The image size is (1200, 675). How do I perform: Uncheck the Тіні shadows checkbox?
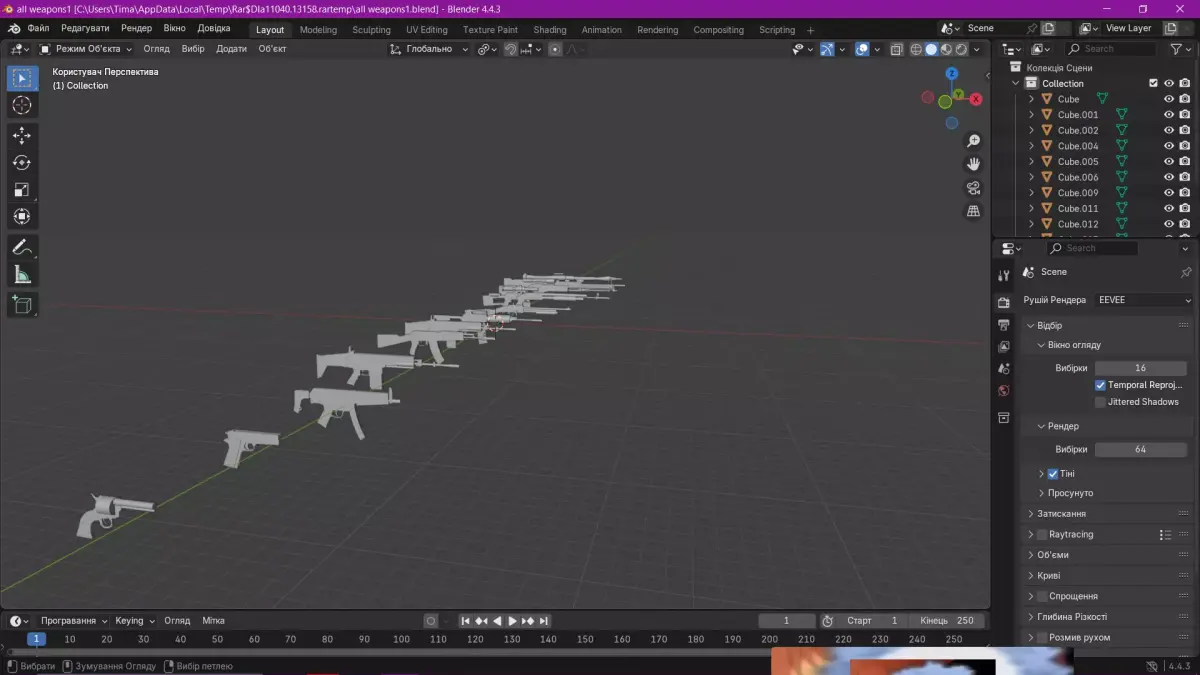point(1053,474)
